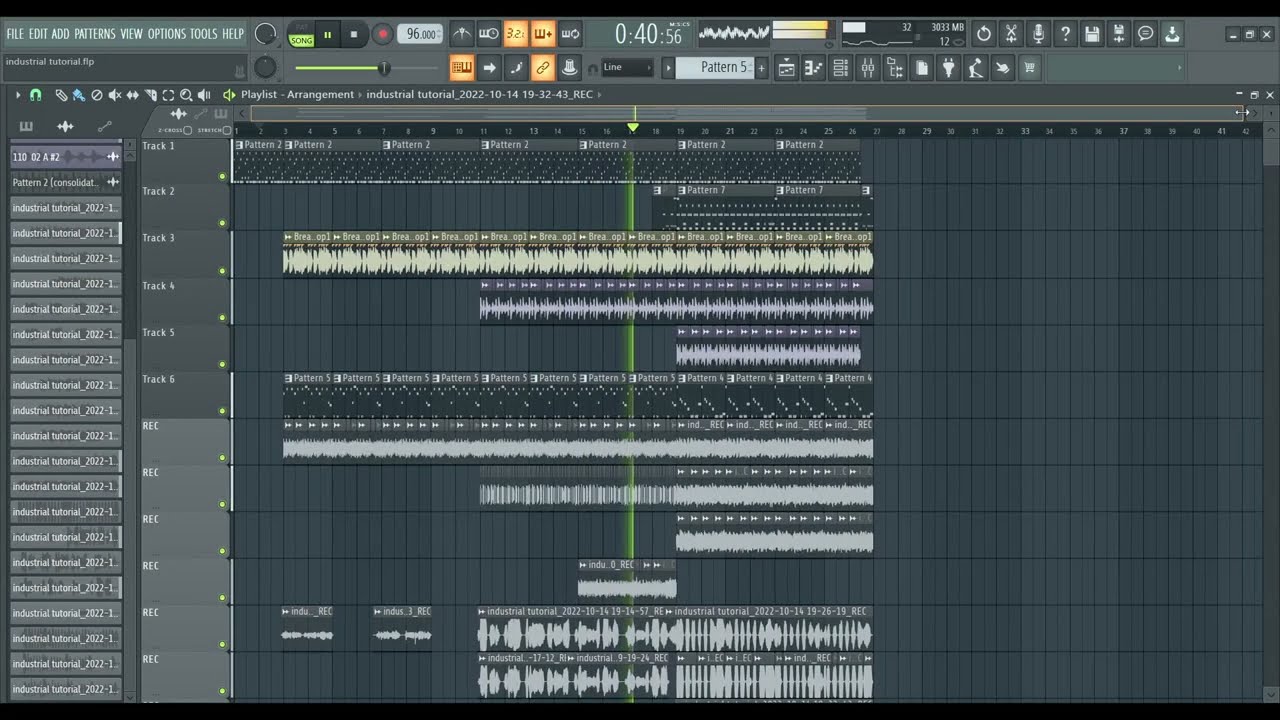The width and height of the screenshot is (1280, 720).
Task: Open the Mixer icon
Action: click(867, 68)
